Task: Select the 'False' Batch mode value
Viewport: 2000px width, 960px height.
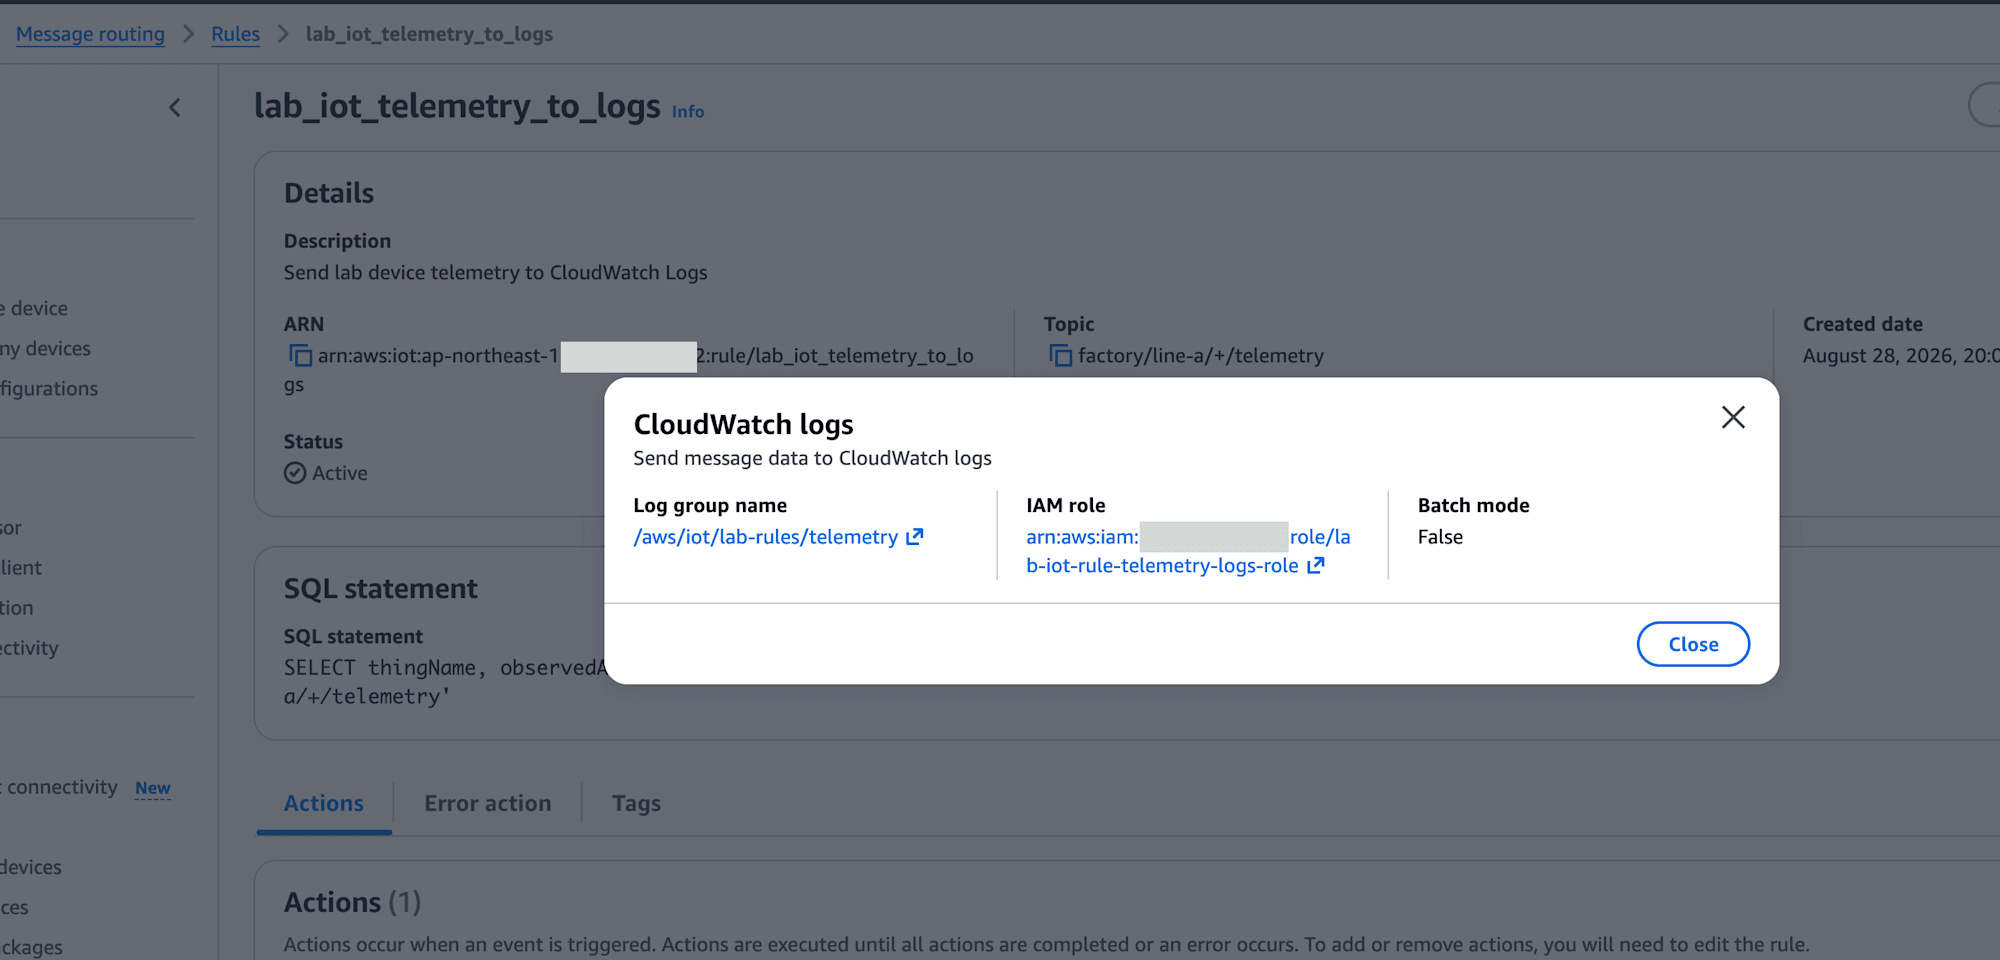Action: pos(1440,537)
